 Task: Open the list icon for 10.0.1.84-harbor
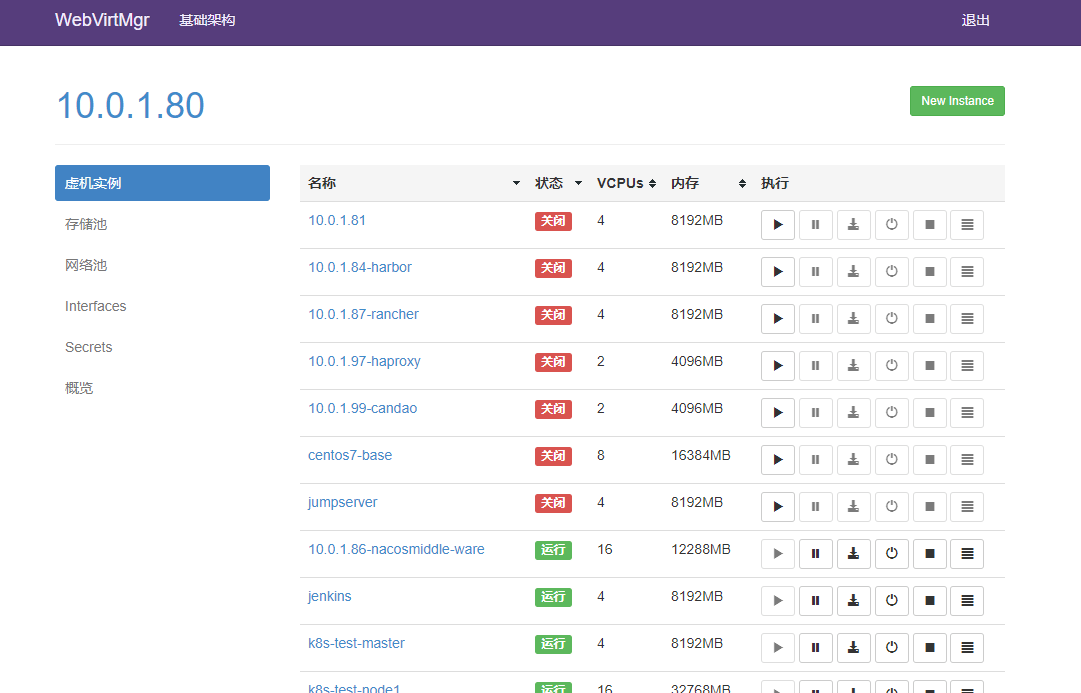967,272
